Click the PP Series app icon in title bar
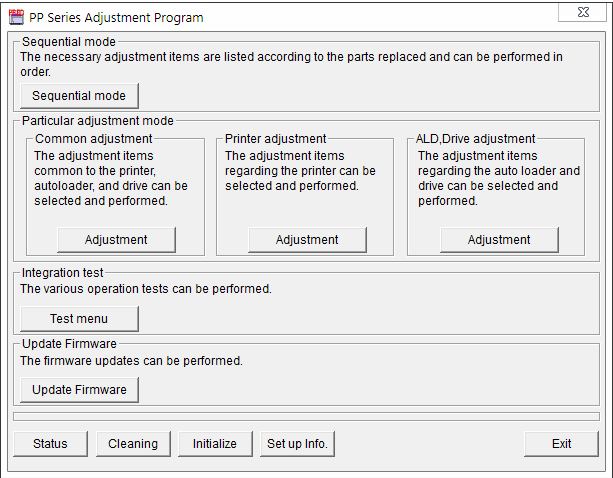The height and width of the screenshot is (478, 613). (x=16, y=17)
